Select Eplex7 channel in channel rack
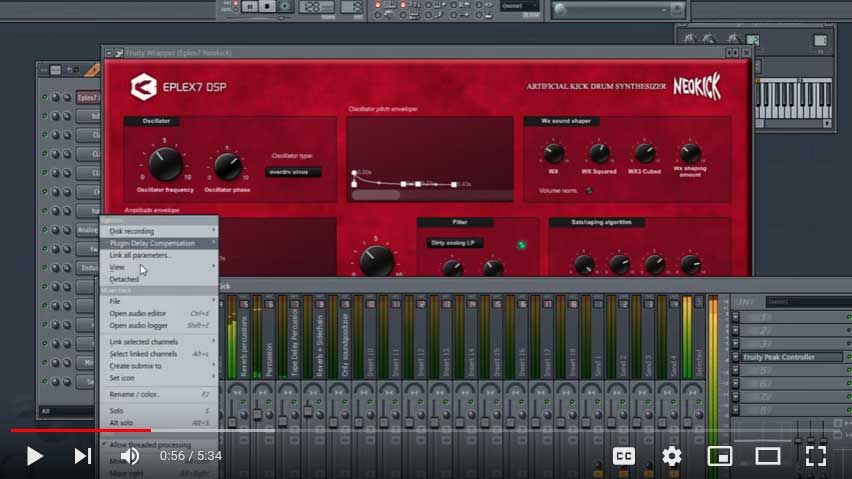852x479 pixels. [88, 98]
